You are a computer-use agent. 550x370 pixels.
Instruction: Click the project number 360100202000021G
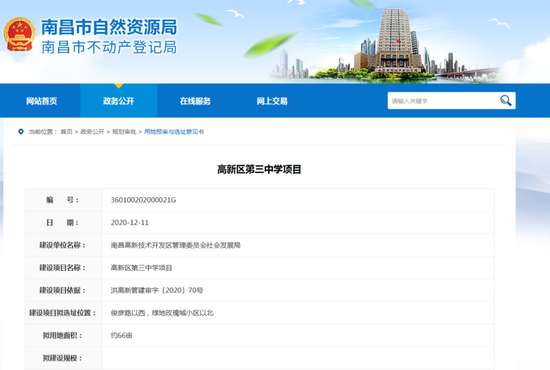pos(143,200)
